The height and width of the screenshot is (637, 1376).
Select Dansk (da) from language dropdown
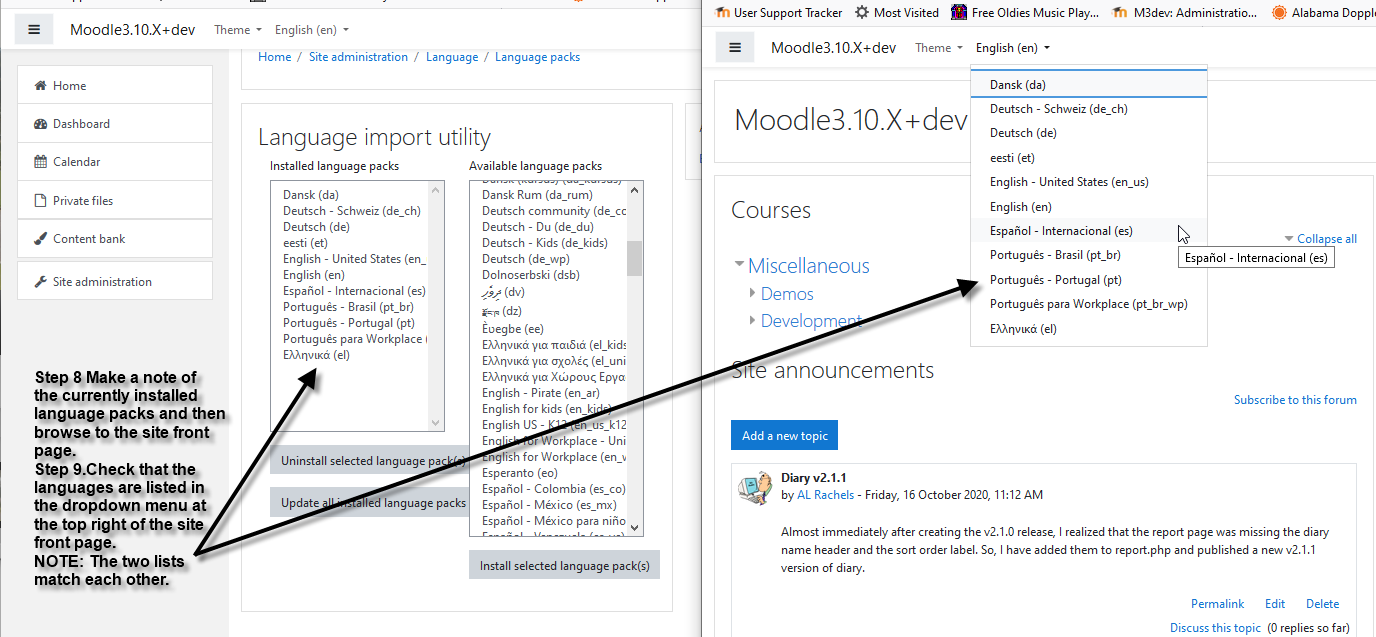[1089, 85]
